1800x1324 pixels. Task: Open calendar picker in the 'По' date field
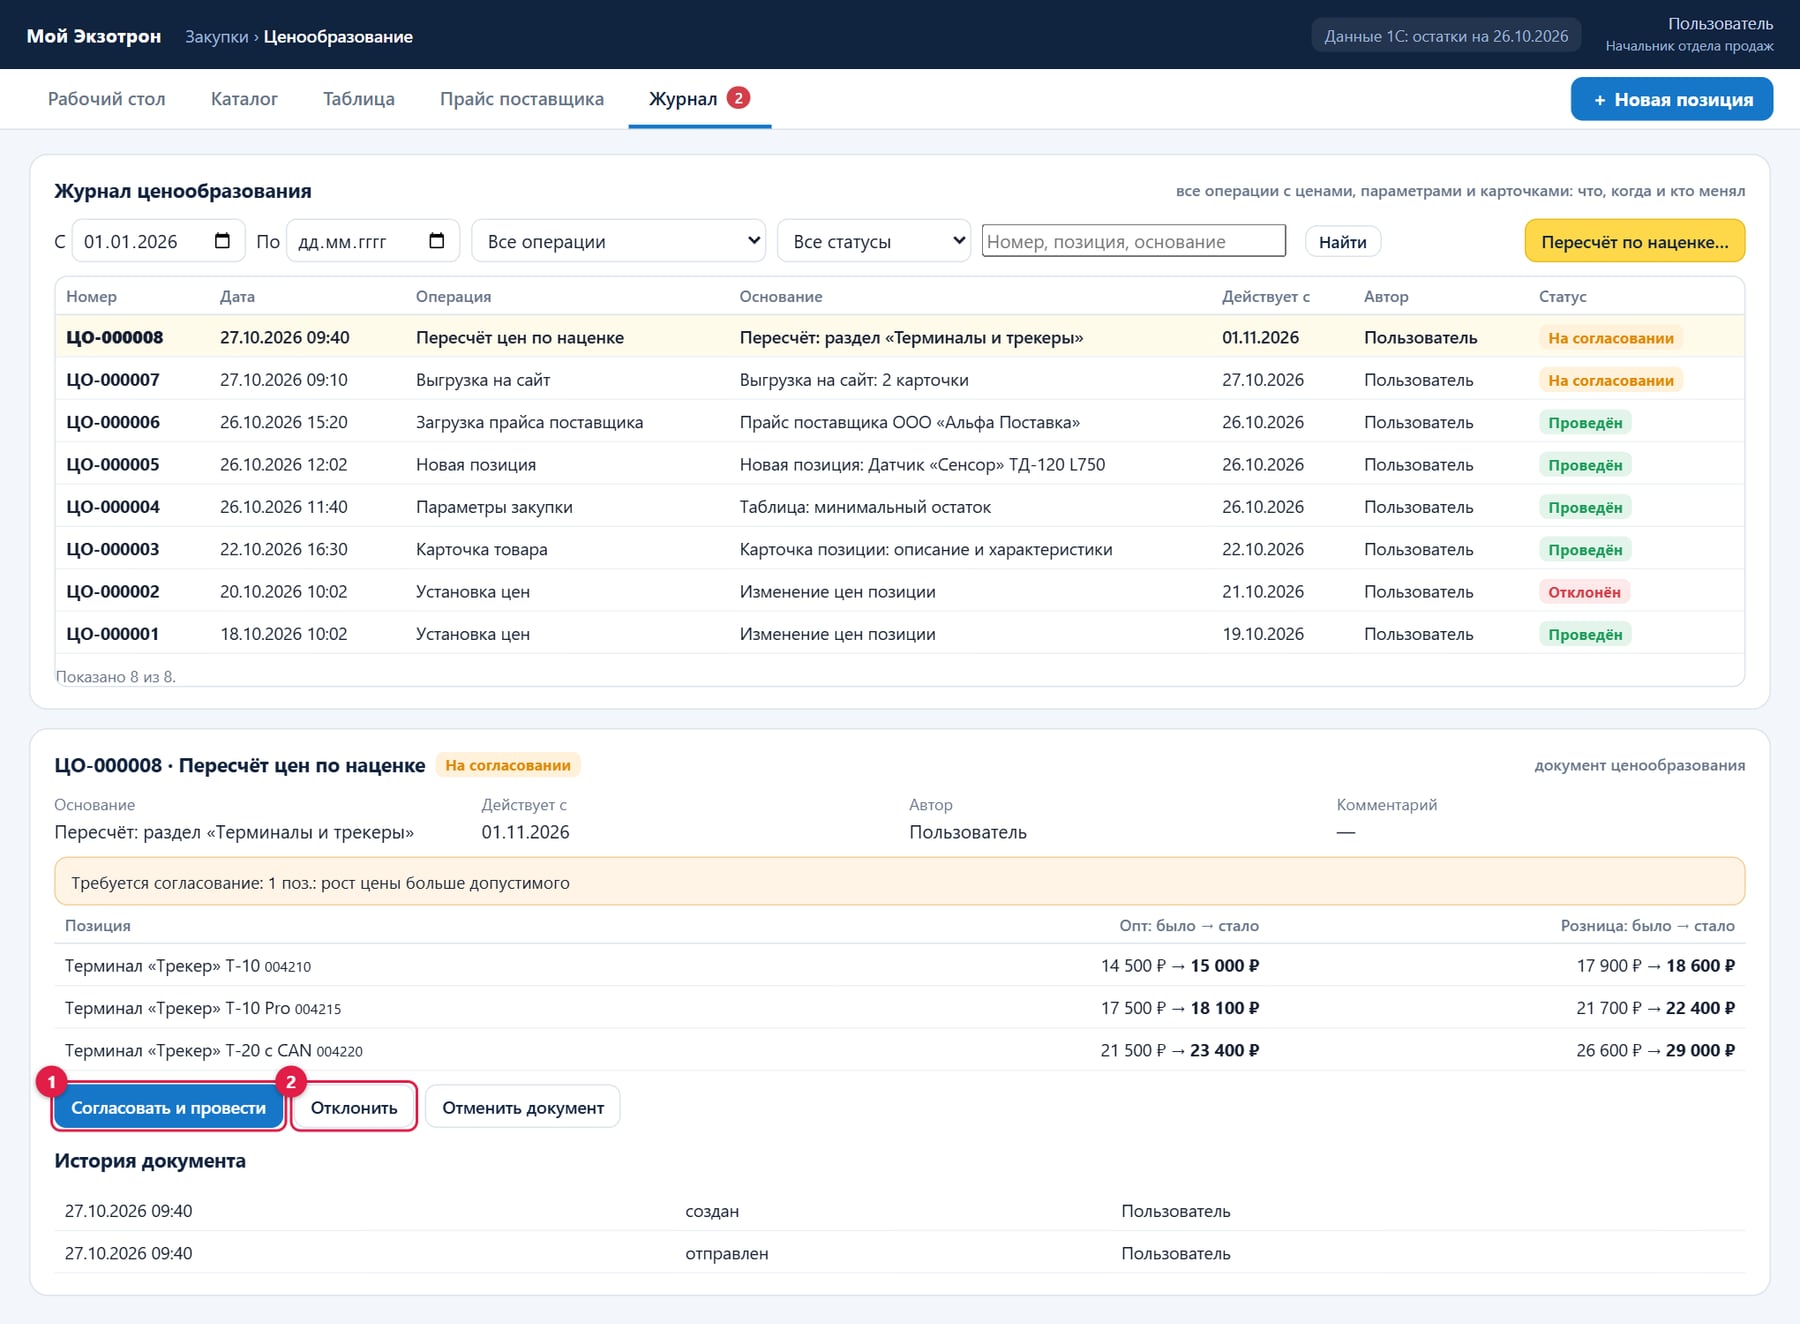[436, 241]
